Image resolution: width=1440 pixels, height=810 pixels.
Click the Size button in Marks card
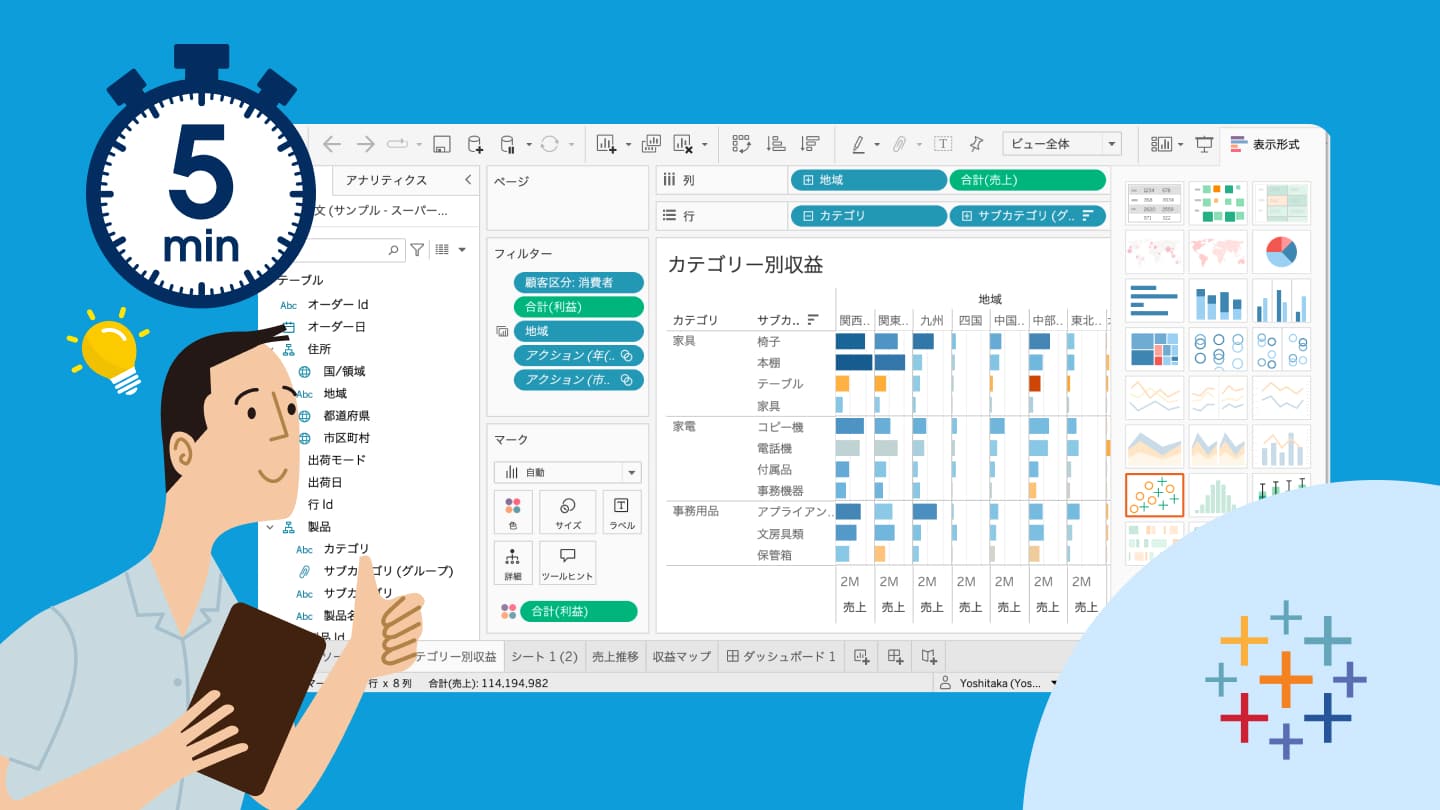point(568,511)
